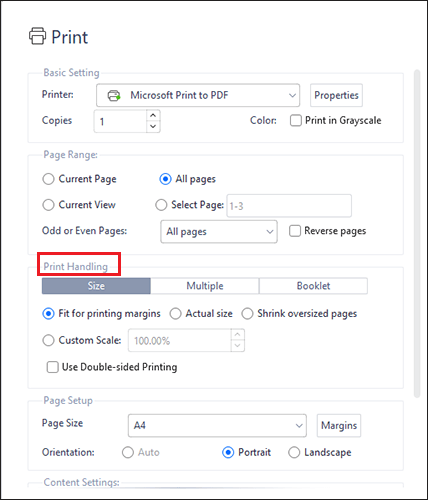The height and width of the screenshot is (500, 428).
Task: Click the printer icon beside Print title
Action: click(x=37, y=36)
